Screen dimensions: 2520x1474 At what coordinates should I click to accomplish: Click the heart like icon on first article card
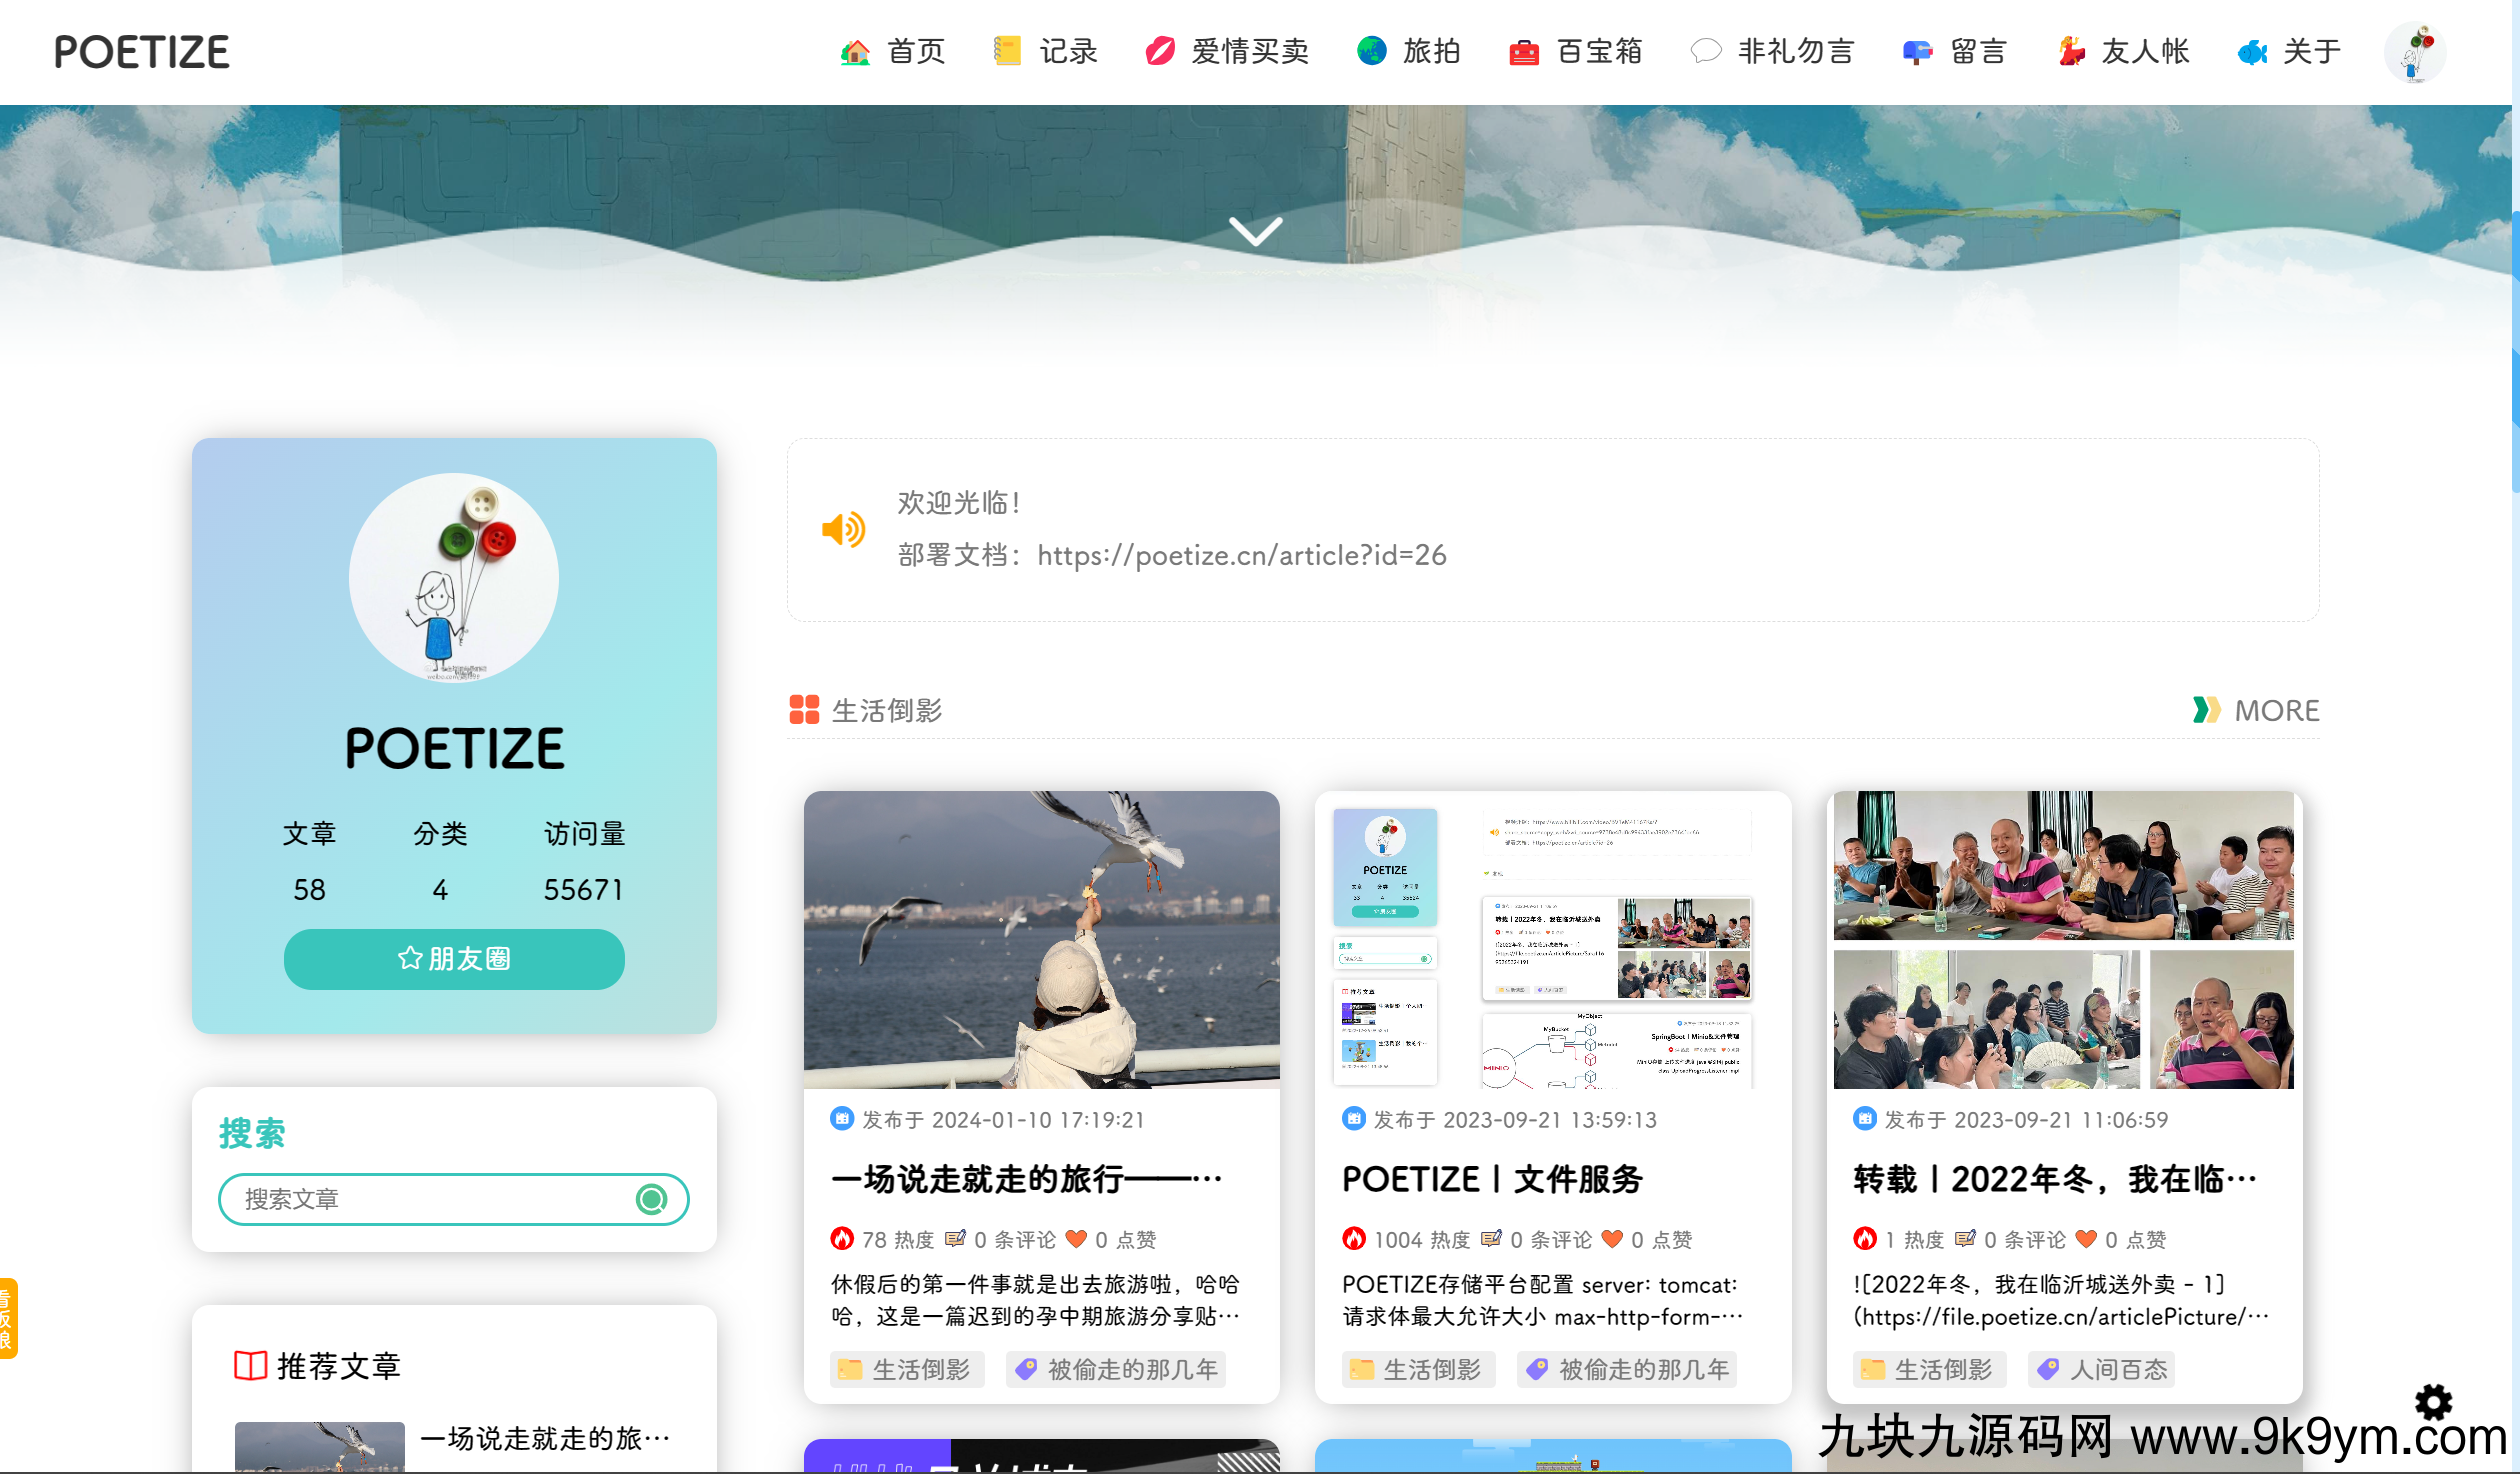(x=1076, y=1239)
